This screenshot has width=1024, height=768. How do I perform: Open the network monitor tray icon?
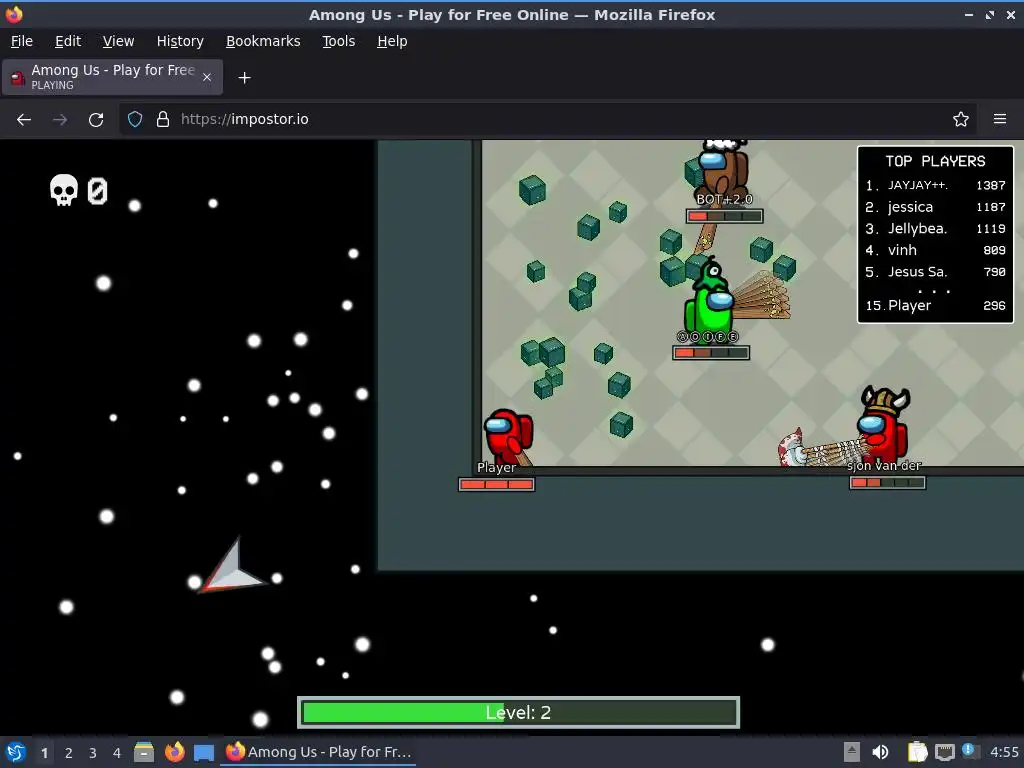click(944, 752)
